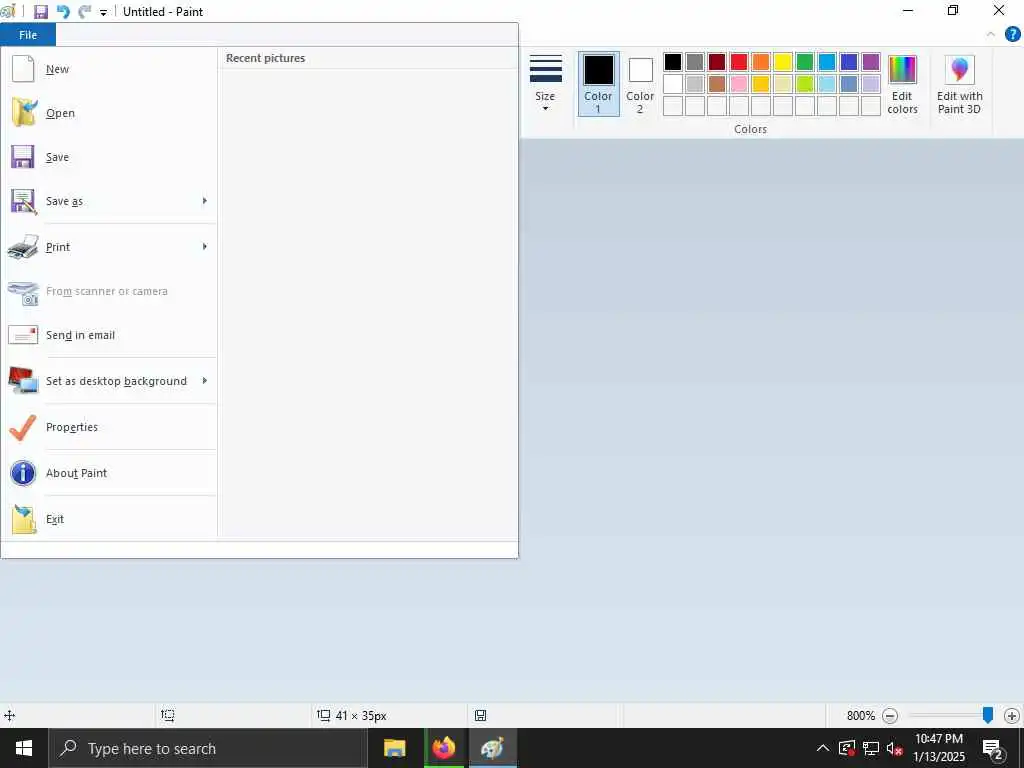Click the Redo arrow in title bar

click(84, 12)
